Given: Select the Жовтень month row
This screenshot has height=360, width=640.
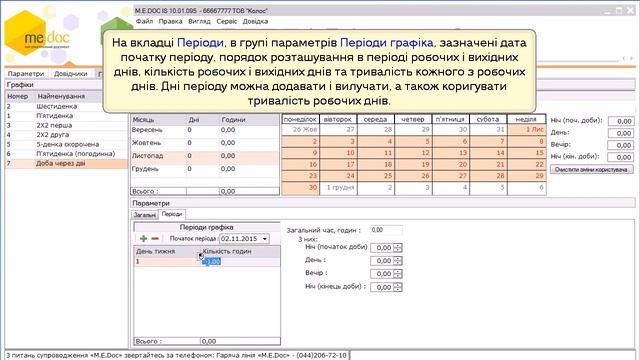Looking at the screenshot, I should 205,143.
